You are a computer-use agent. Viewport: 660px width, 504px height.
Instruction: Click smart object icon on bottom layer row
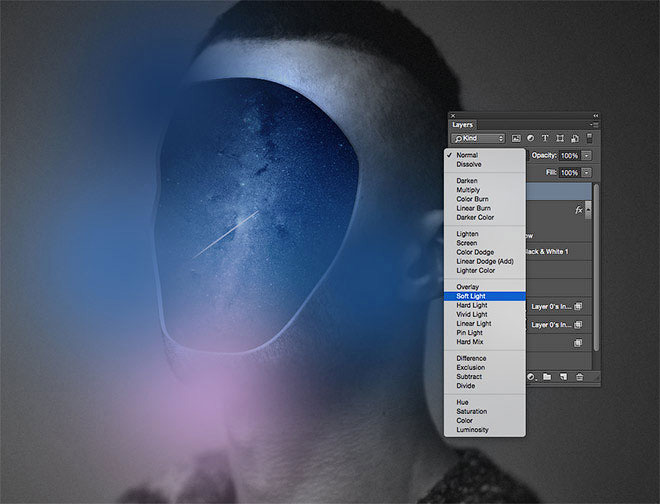coord(578,343)
